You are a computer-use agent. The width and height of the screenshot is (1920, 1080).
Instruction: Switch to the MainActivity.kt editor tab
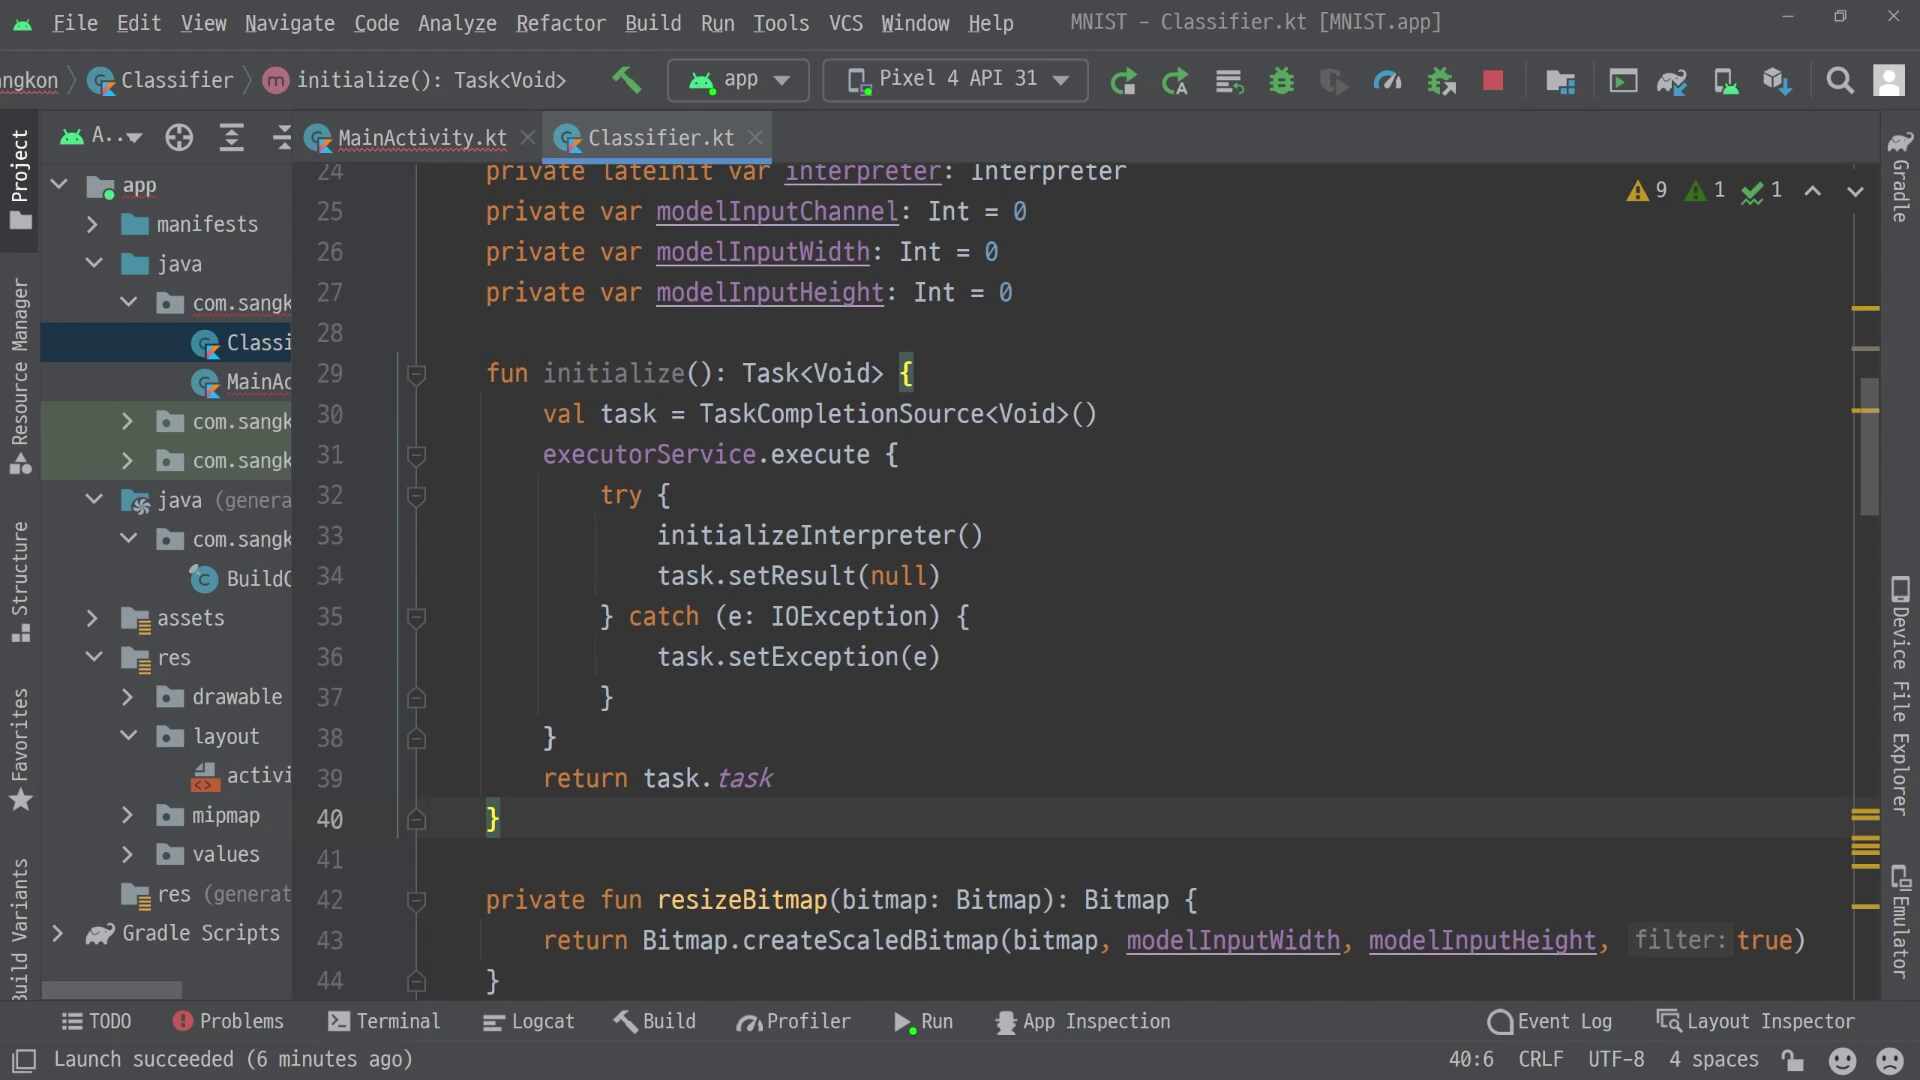pos(421,138)
